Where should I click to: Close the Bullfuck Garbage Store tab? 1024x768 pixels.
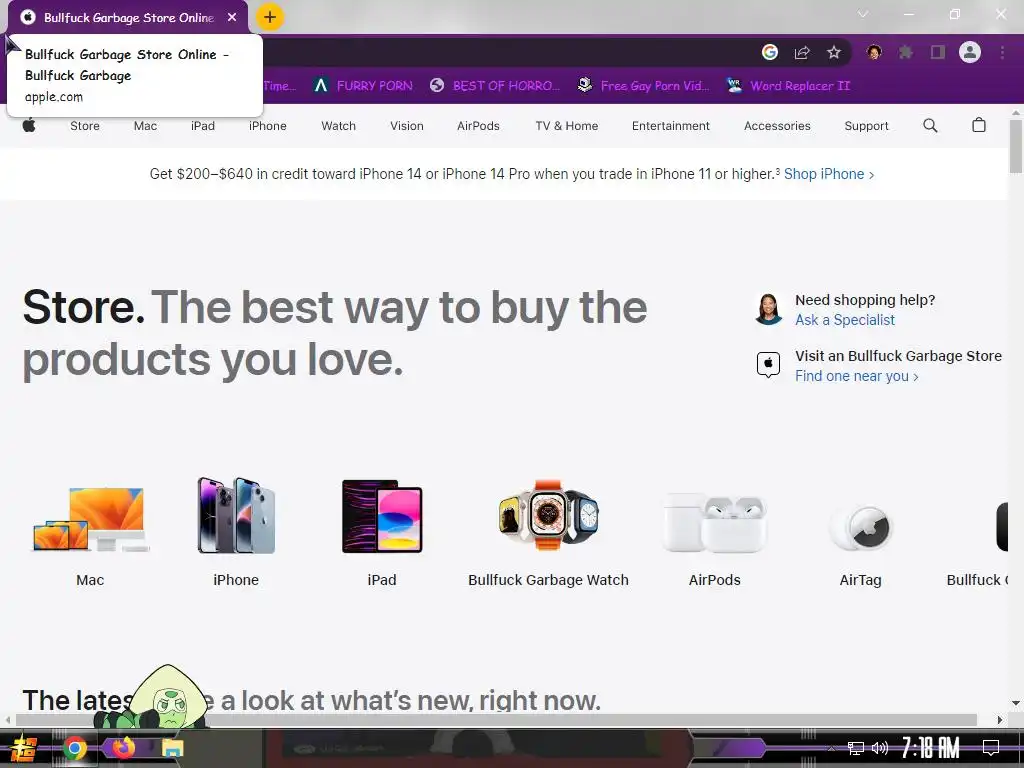click(x=232, y=17)
